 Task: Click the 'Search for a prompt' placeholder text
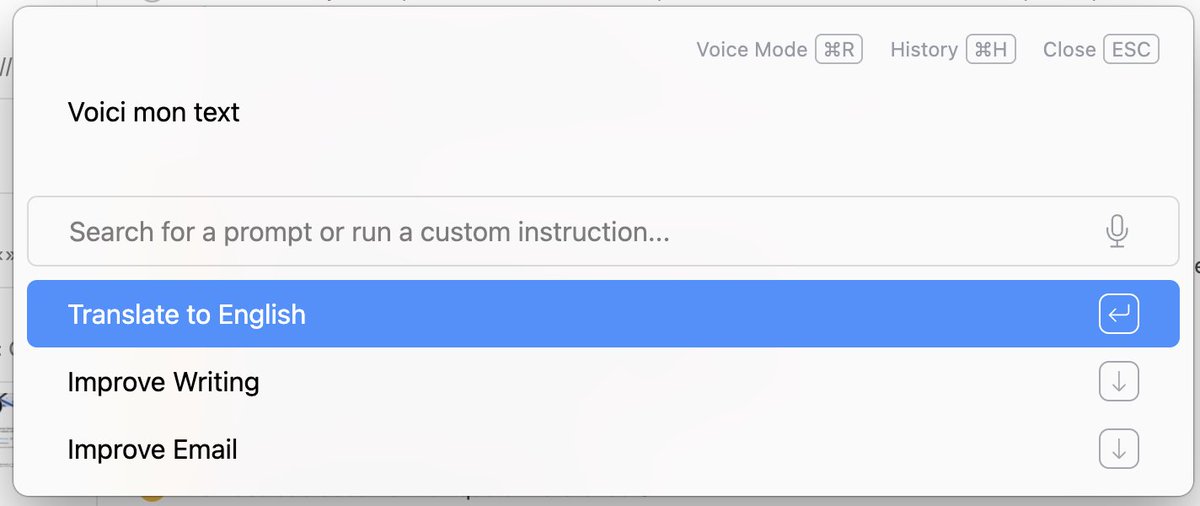click(368, 233)
